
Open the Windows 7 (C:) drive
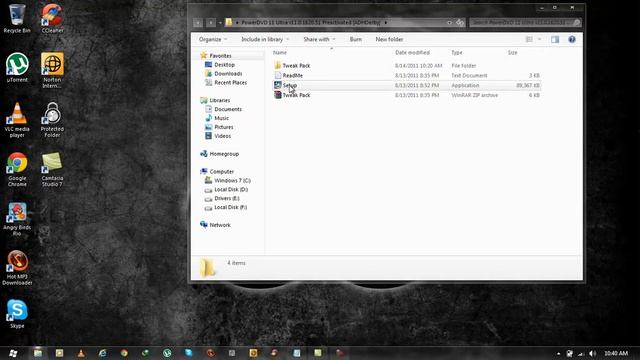(x=232, y=180)
